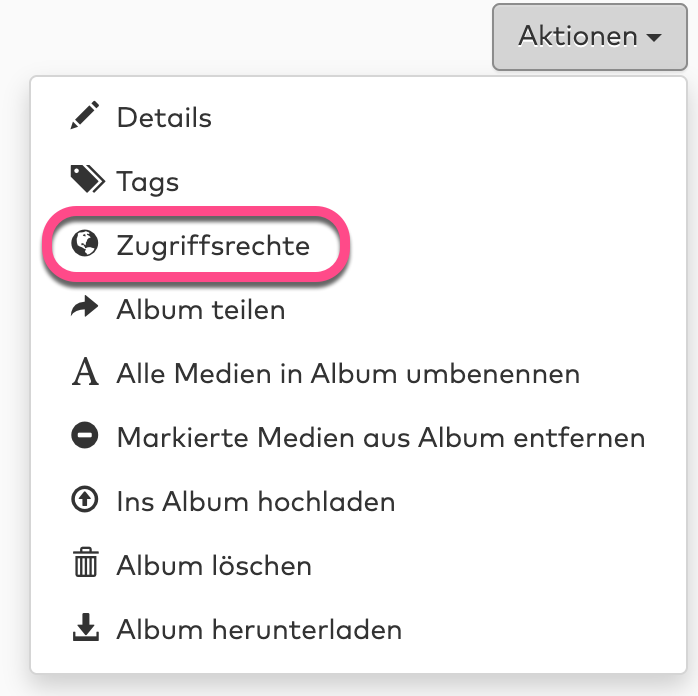Choose Album herunterladen option

[x=259, y=630]
